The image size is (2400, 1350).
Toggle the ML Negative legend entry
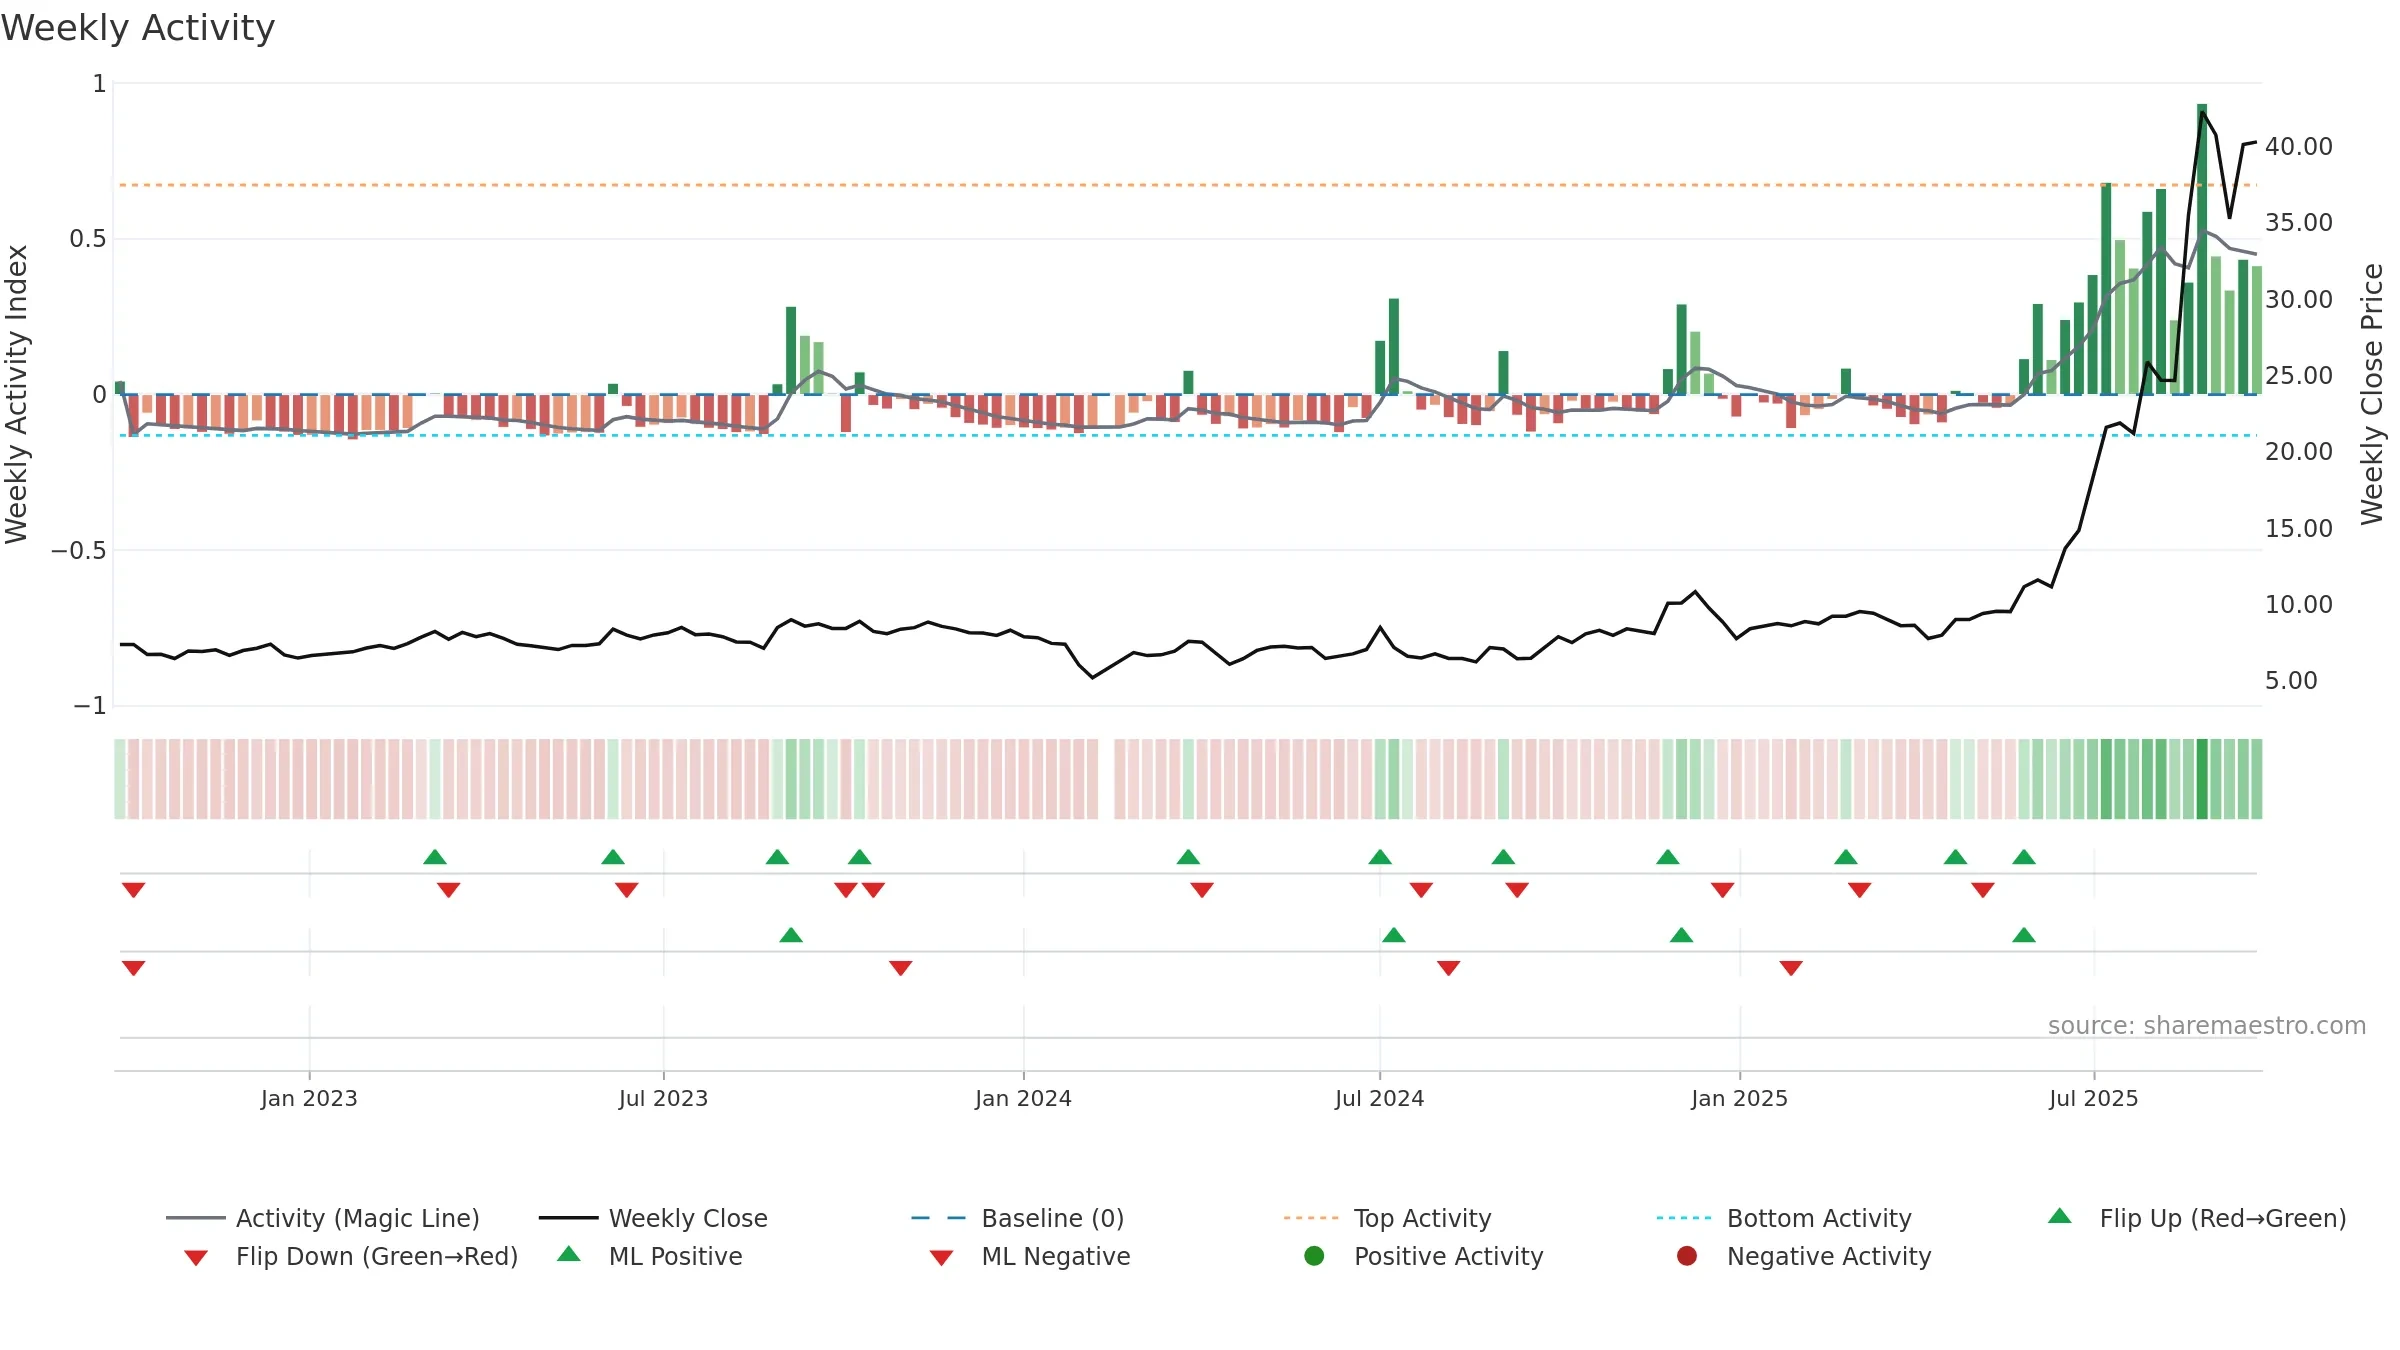pyautogui.click(x=1030, y=1256)
